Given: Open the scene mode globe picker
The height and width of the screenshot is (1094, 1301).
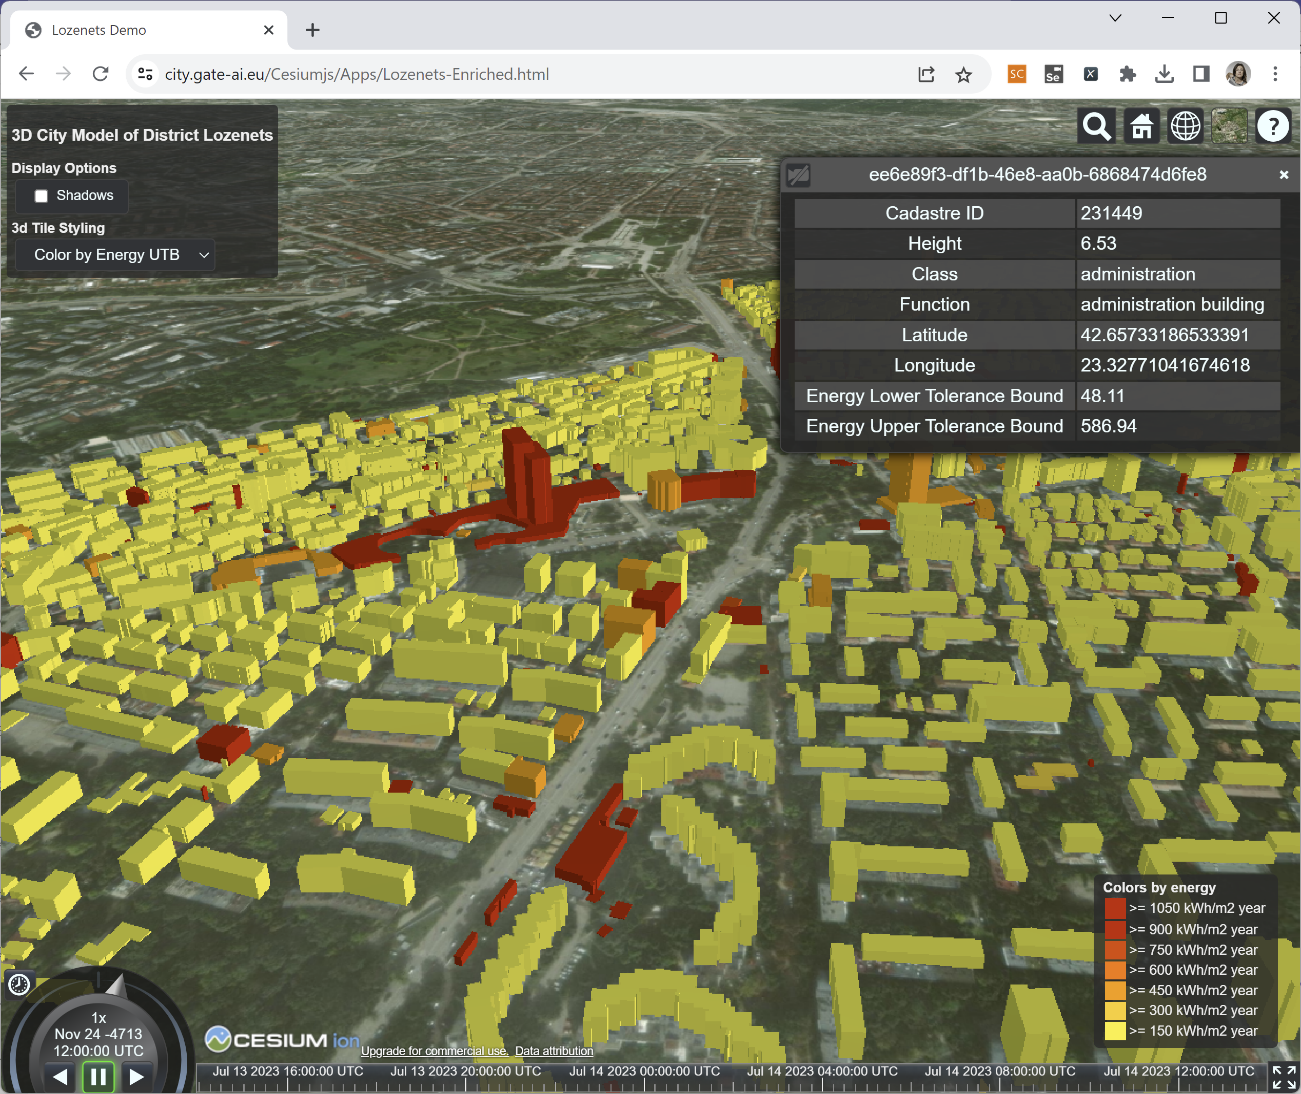Looking at the screenshot, I should pos(1185,126).
